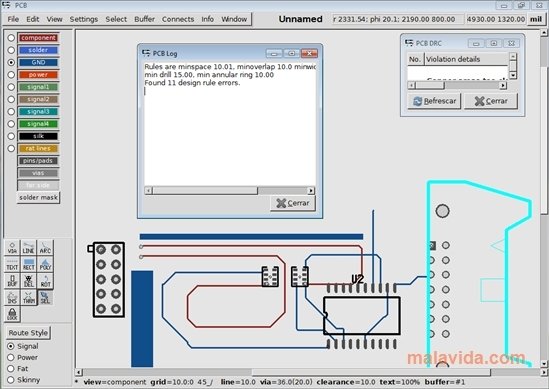Screen dimensions: 549x389
Task: Open the View menu
Action: click(x=55, y=19)
